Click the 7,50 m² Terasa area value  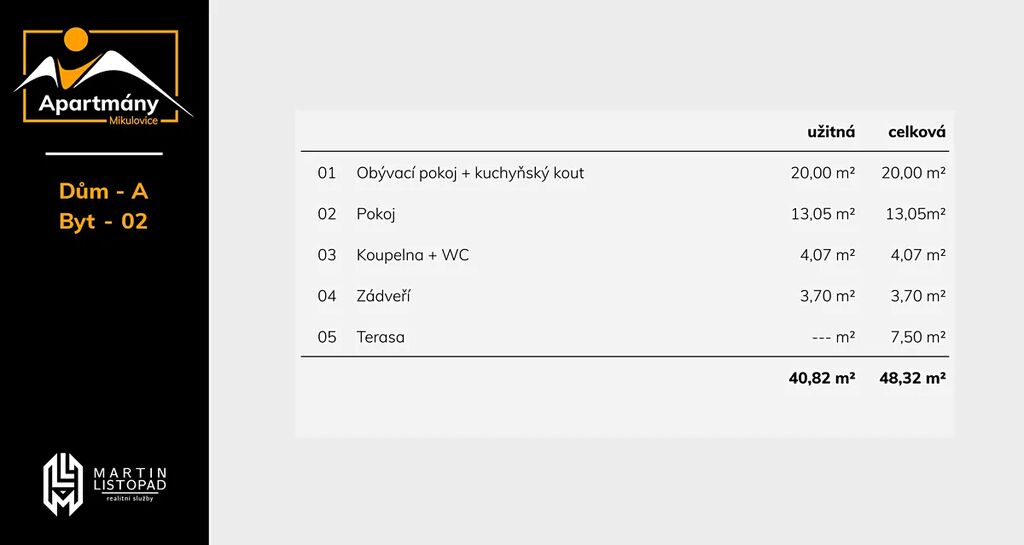pyautogui.click(x=918, y=337)
